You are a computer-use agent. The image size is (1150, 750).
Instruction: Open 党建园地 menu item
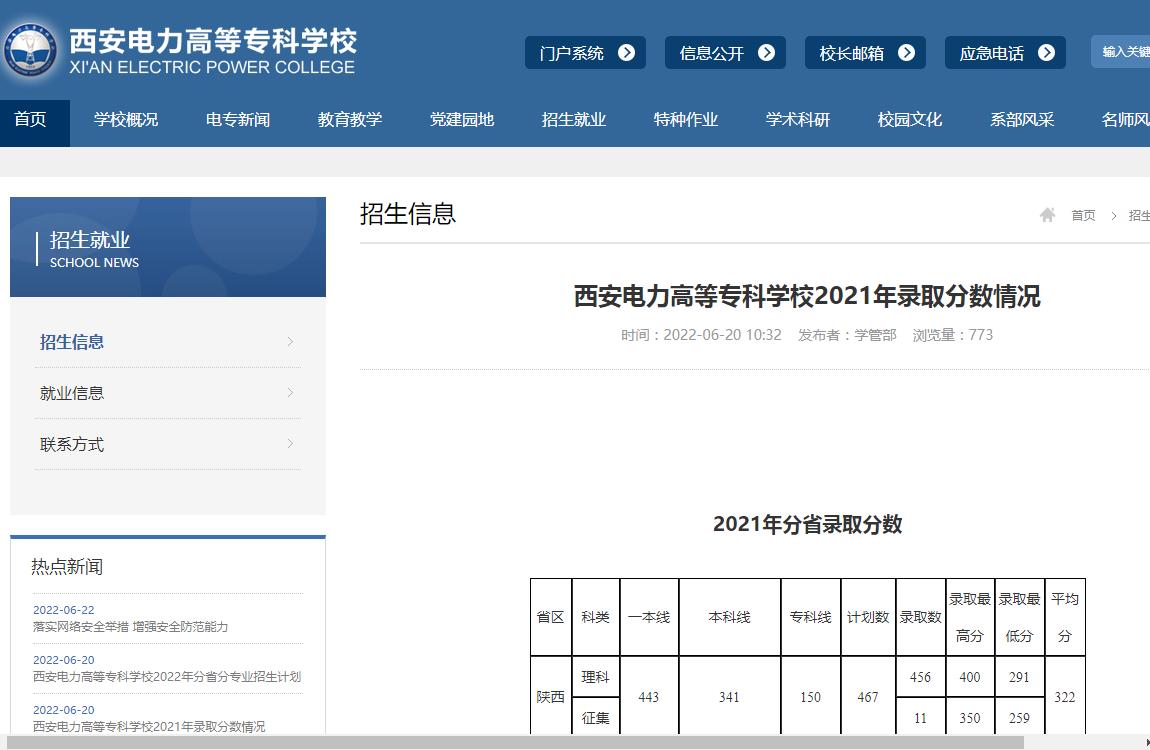pos(462,120)
